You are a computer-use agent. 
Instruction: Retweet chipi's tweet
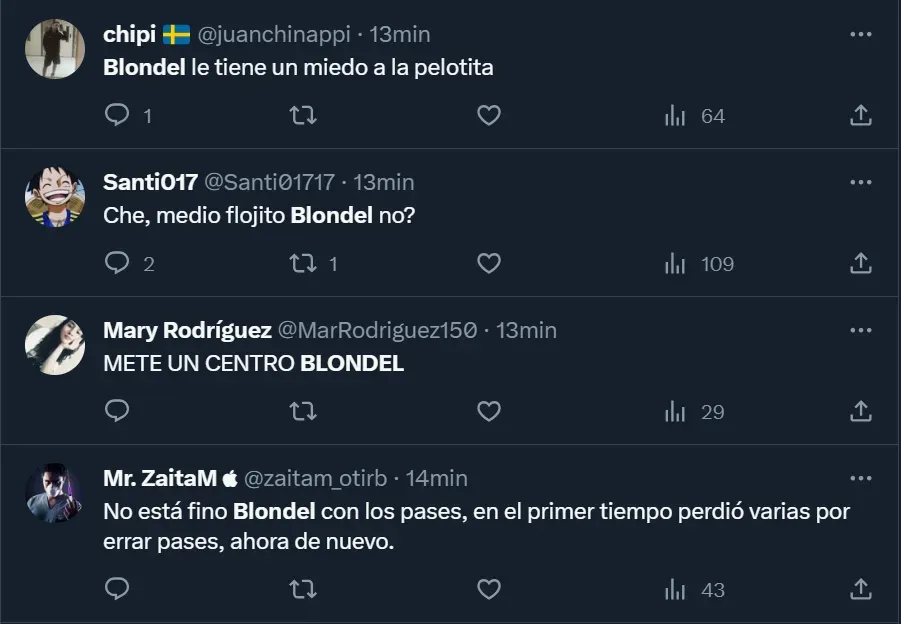302,116
